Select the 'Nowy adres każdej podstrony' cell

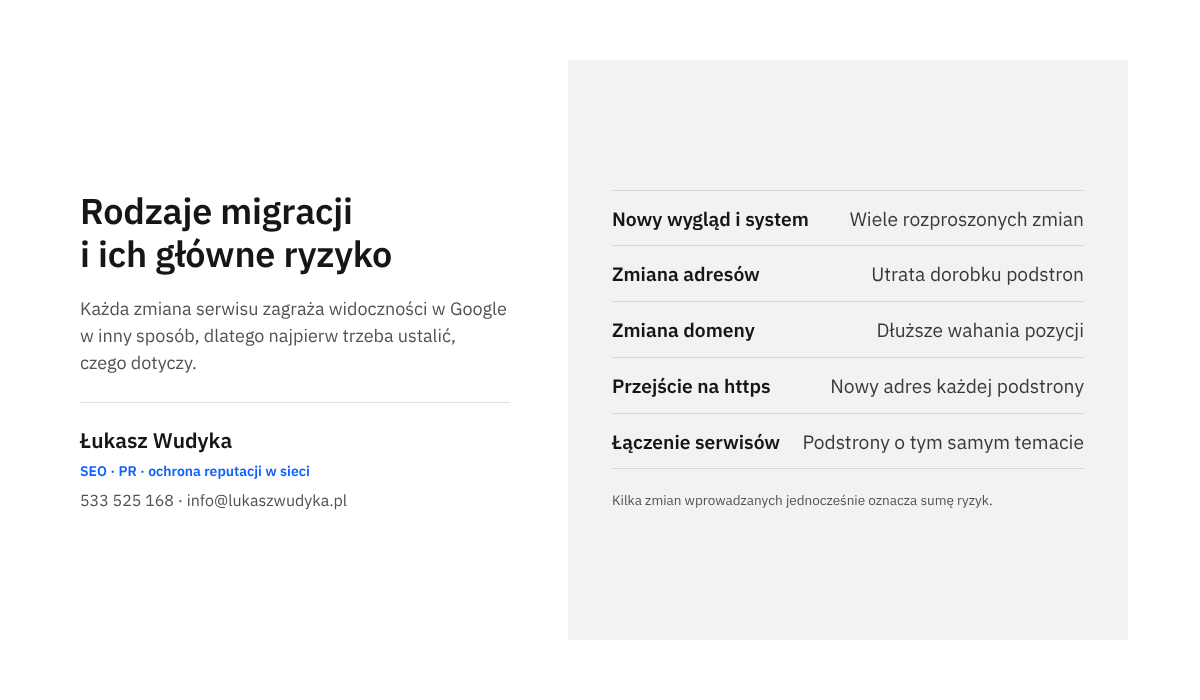(x=957, y=386)
